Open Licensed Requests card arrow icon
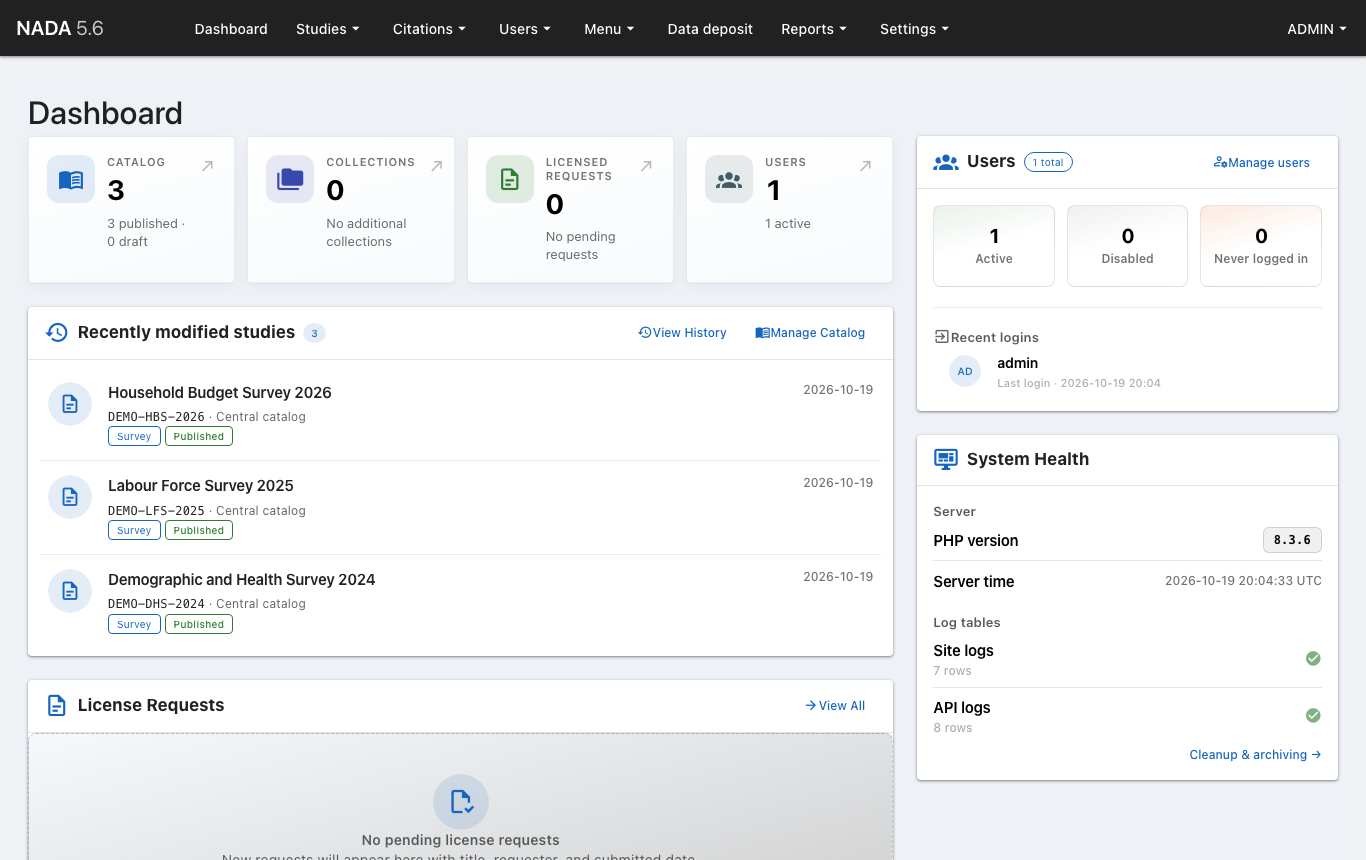This screenshot has height=860, width=1366. point(646,166)
